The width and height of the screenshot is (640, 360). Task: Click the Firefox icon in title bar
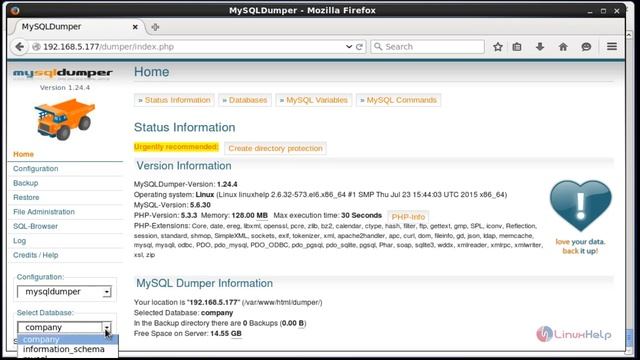pos(16,11)
